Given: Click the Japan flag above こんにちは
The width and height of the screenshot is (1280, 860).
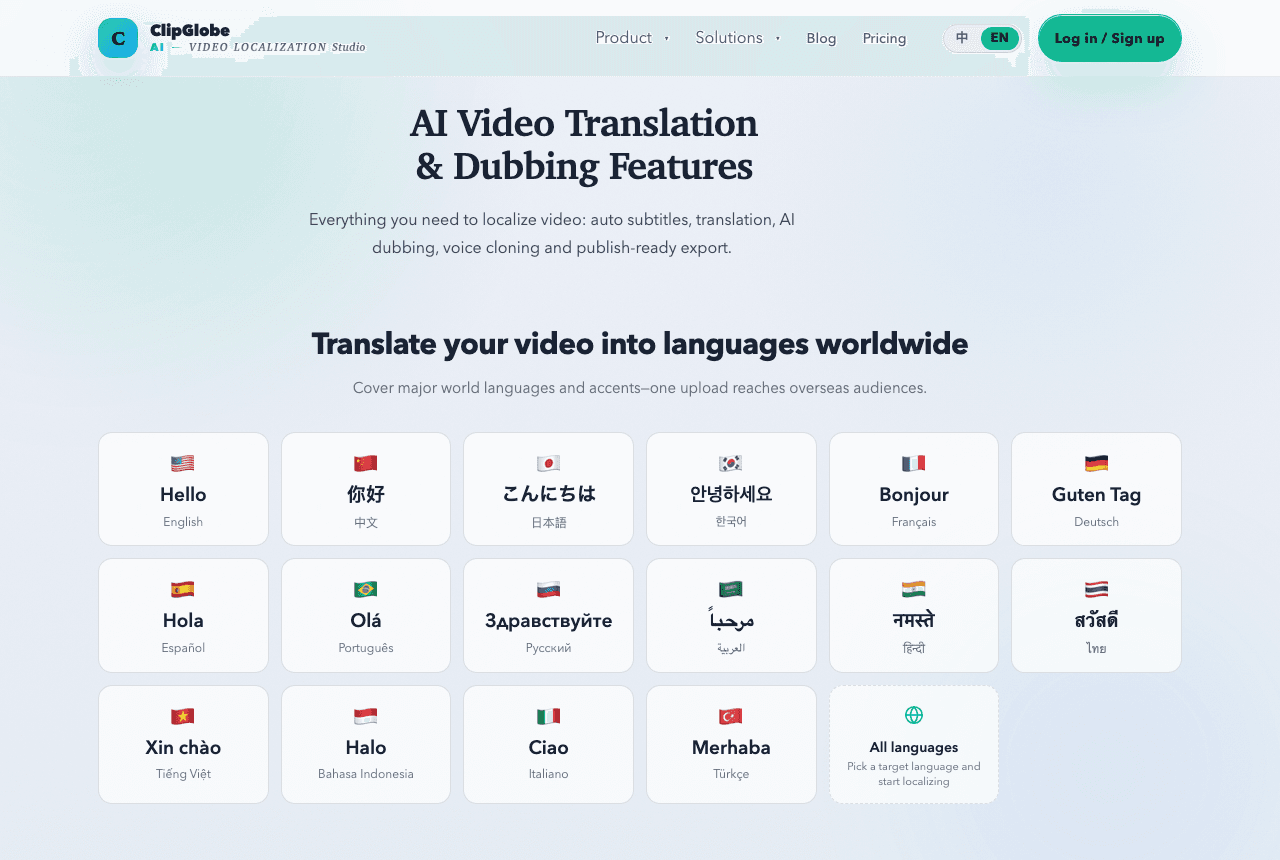Looking at the screenshot, I should pos(548,463).
